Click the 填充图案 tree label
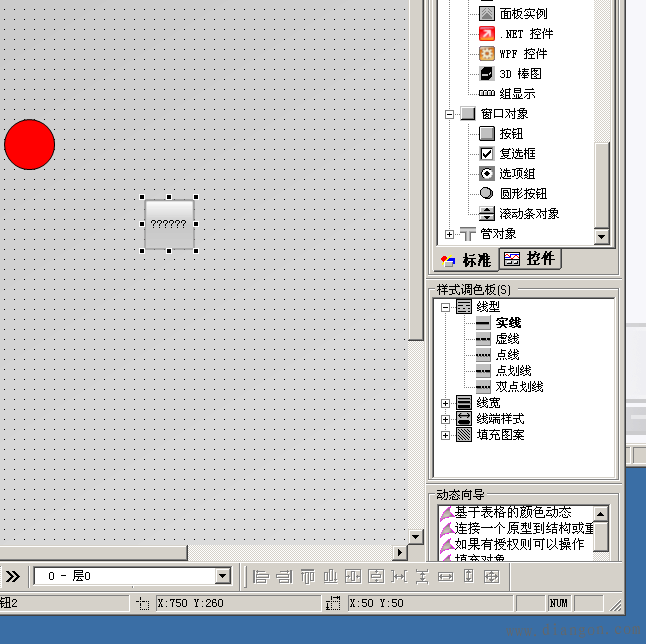 coord(500,435)
